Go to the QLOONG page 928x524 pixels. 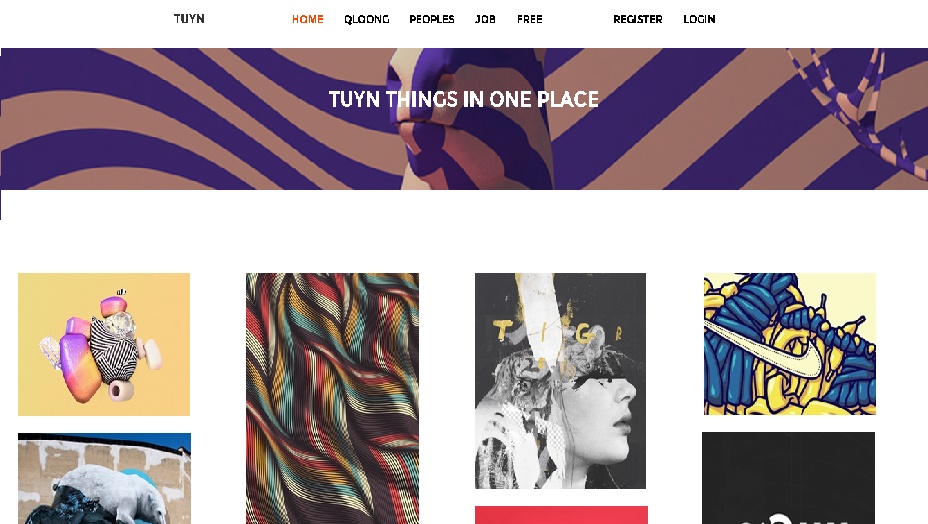[366, 19]
